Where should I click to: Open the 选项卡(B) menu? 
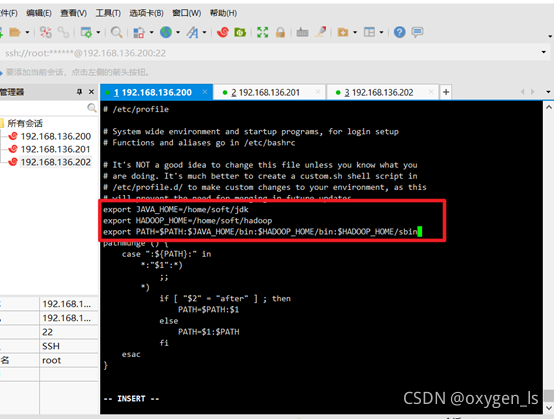pyautogui.click(x=147, y=13)
